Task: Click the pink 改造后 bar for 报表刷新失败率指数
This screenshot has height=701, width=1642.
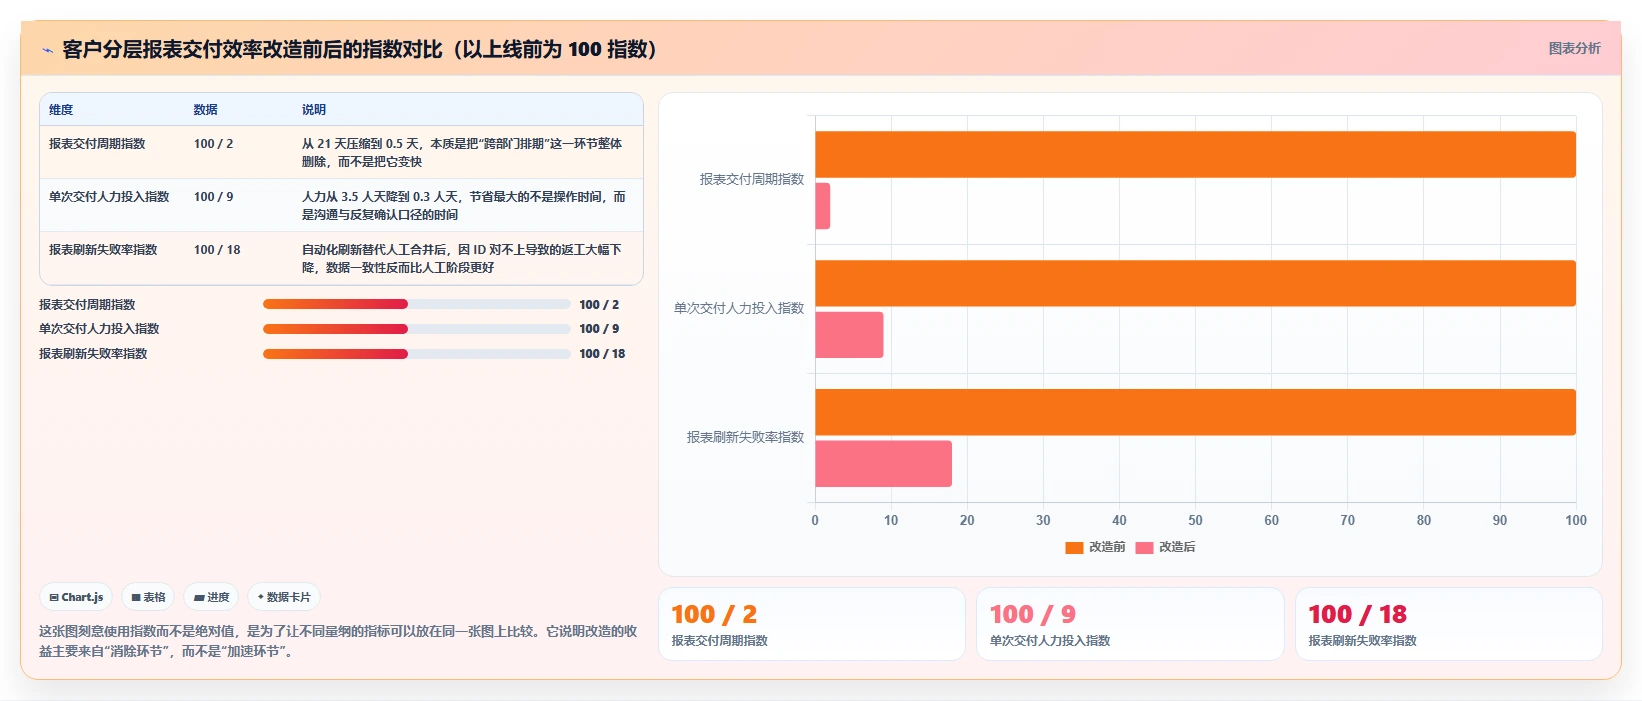Action: (883, 464)
